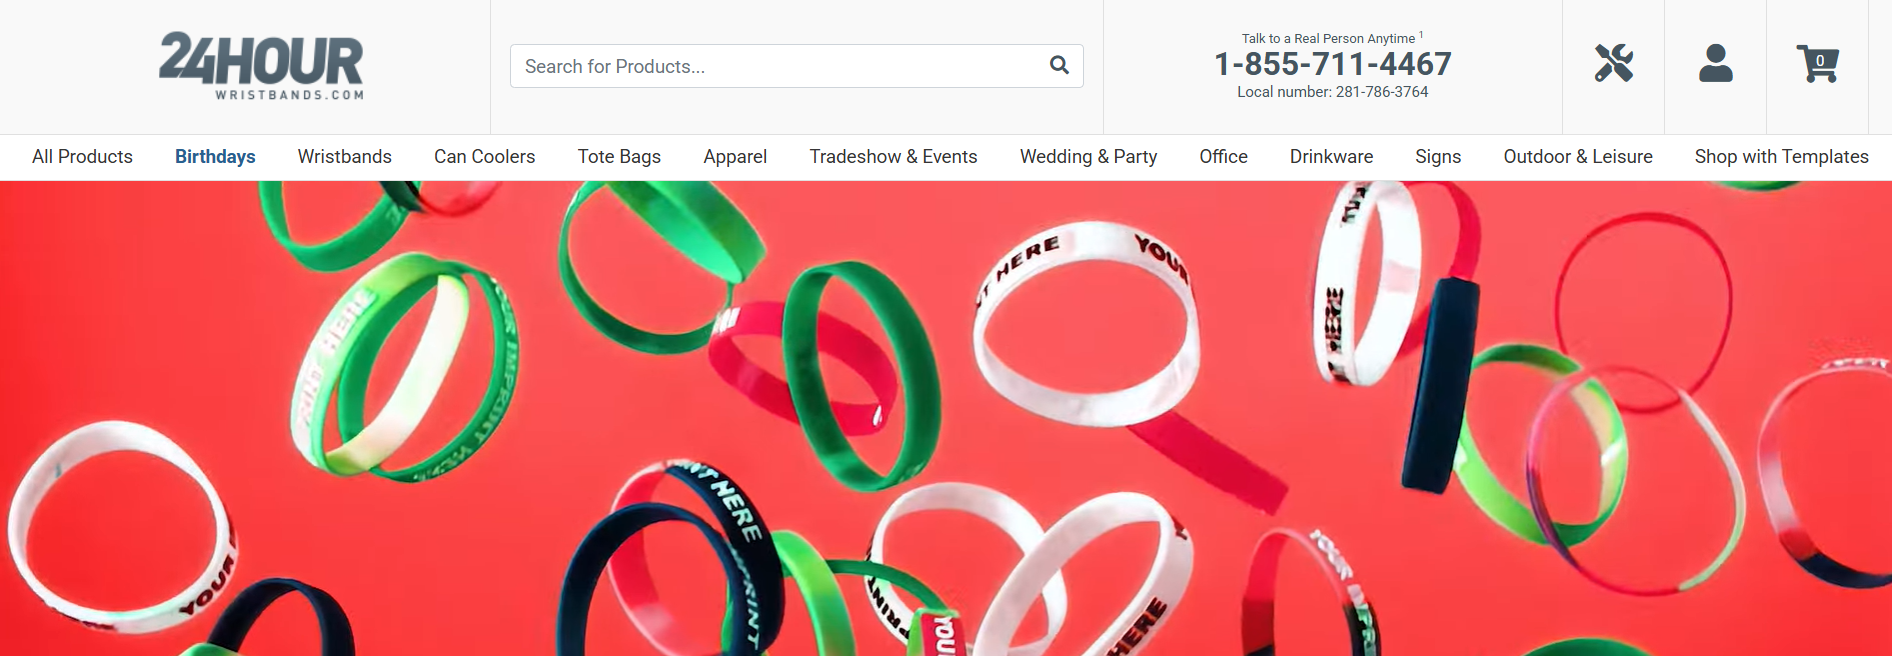Open the Tote Bags menu
This screenshot has height=656, width=1892.
[619, 157]
